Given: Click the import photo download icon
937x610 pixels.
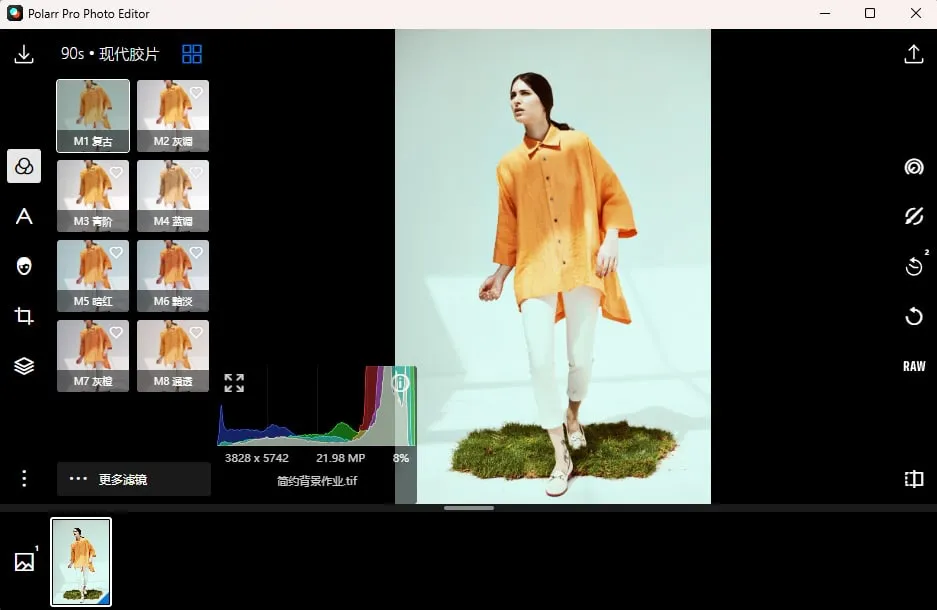Looking at the screenshot, I should [x=24, y=55].
